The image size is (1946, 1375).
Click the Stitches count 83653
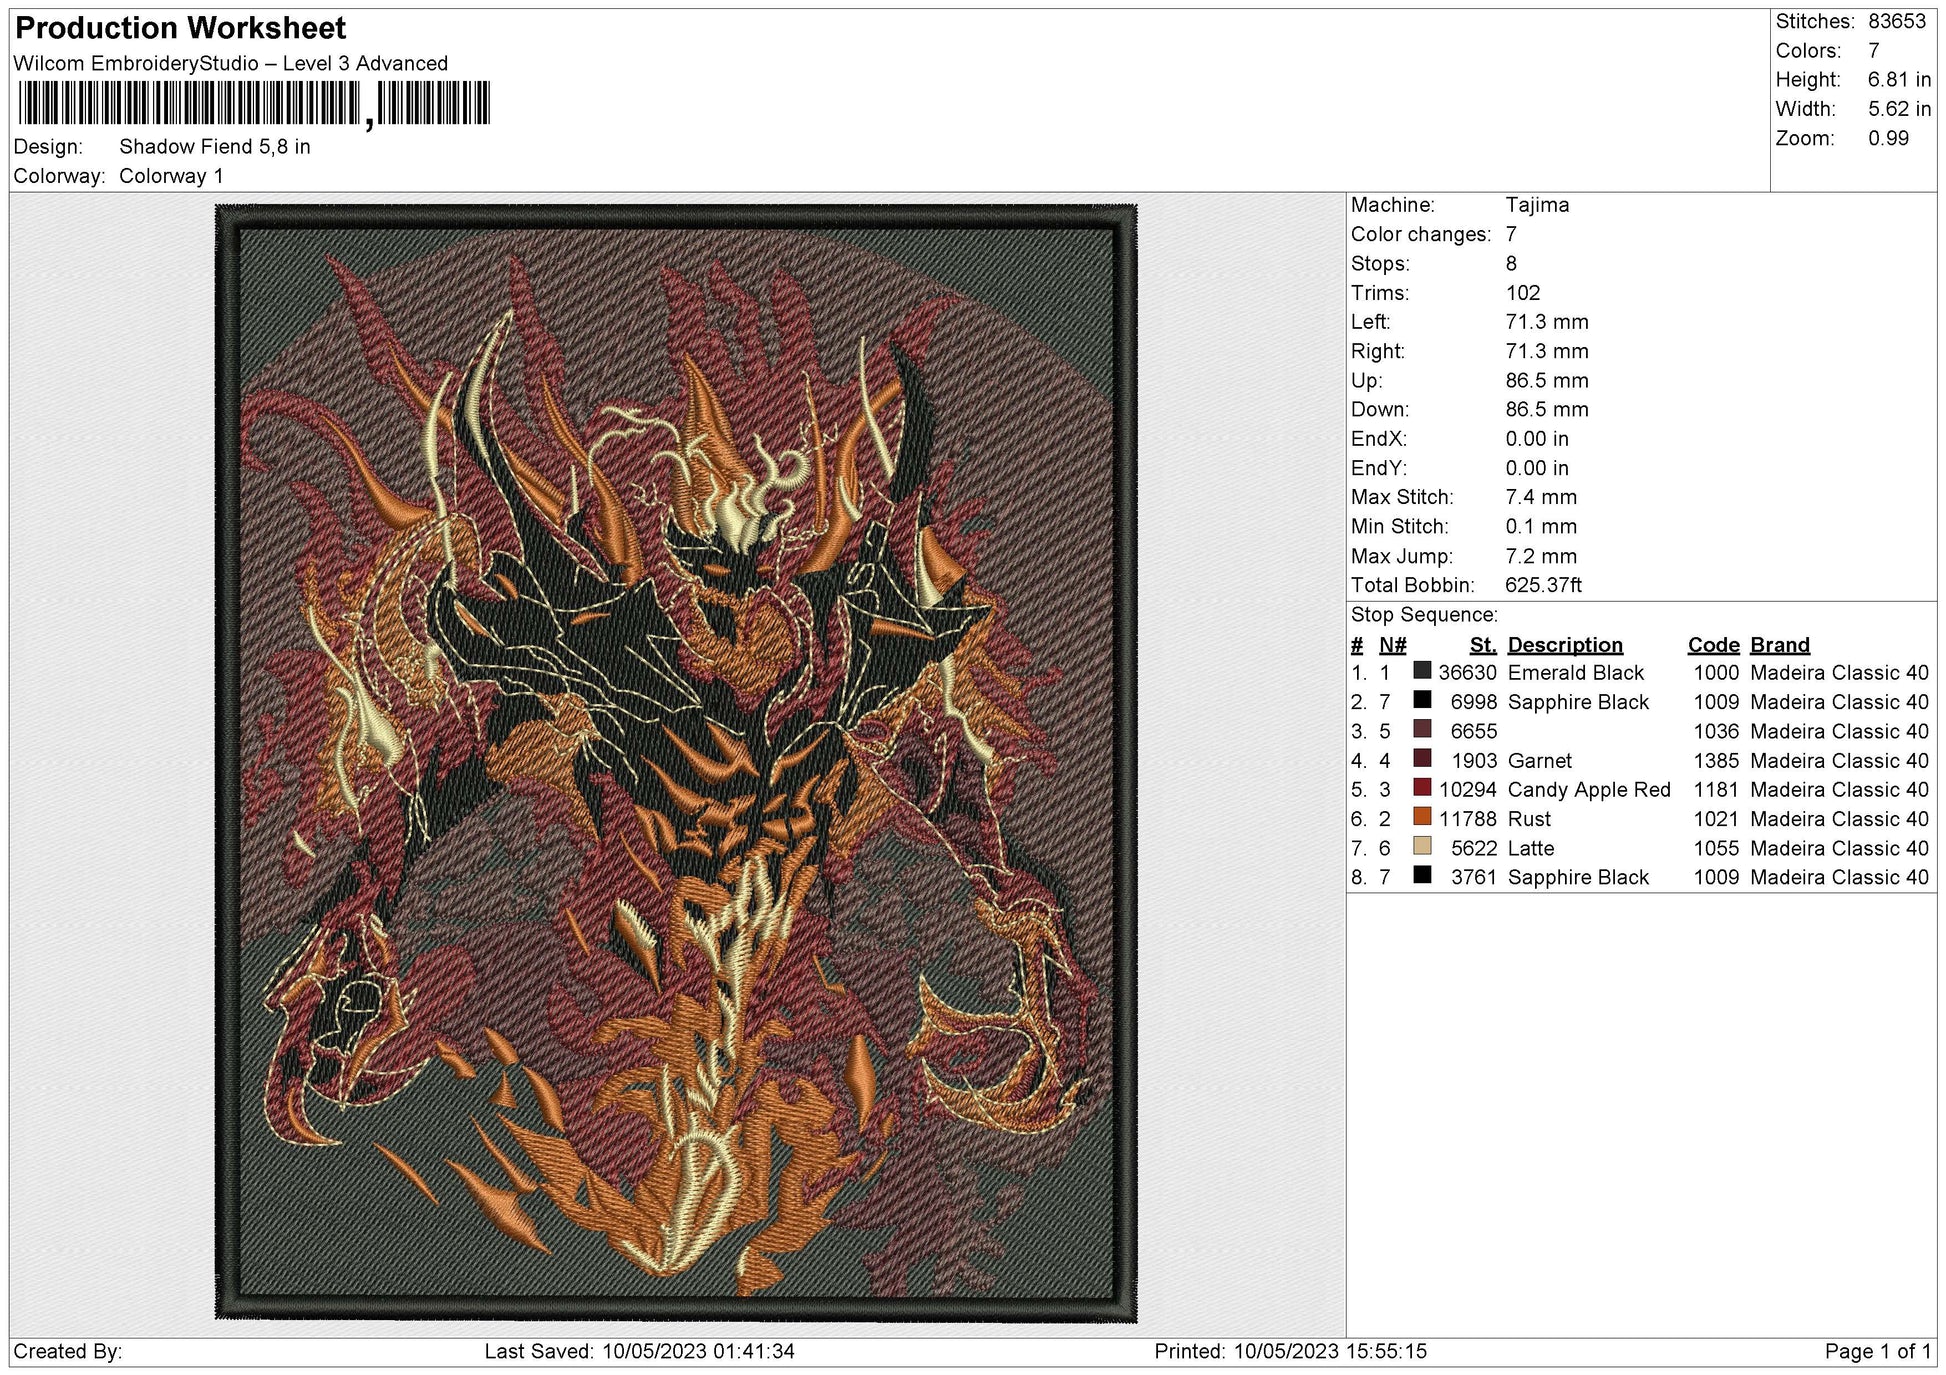(x=1895, y=21)
